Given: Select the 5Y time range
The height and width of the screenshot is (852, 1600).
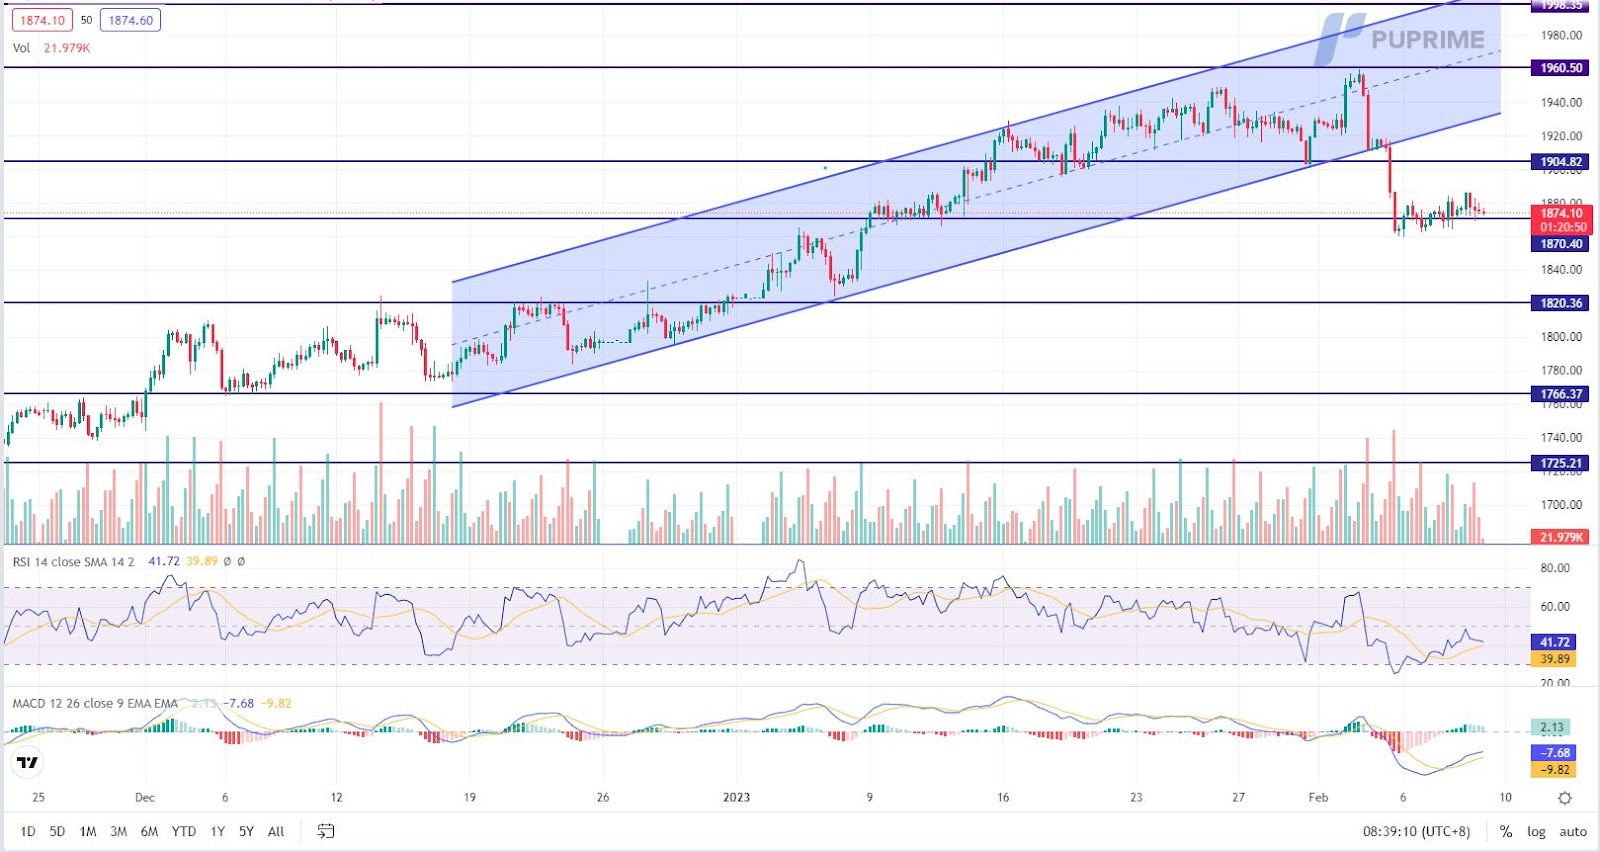Looking at the screenshot, I should pyautogui.click(x=246, y=831).
